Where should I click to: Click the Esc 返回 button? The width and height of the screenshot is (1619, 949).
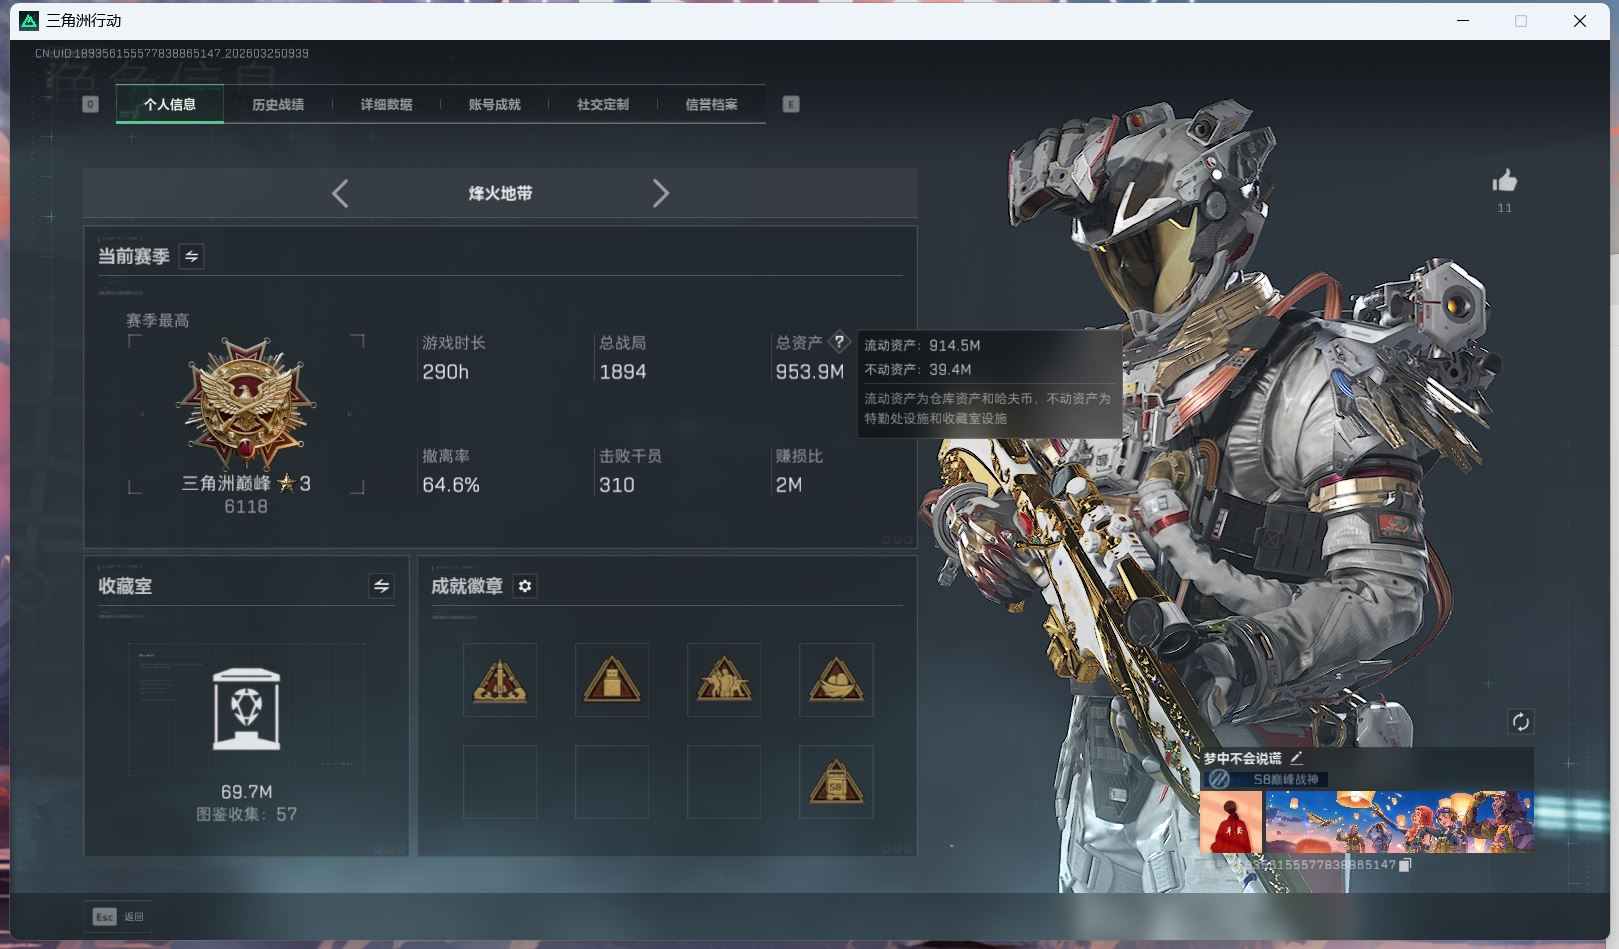coord(119,916)
